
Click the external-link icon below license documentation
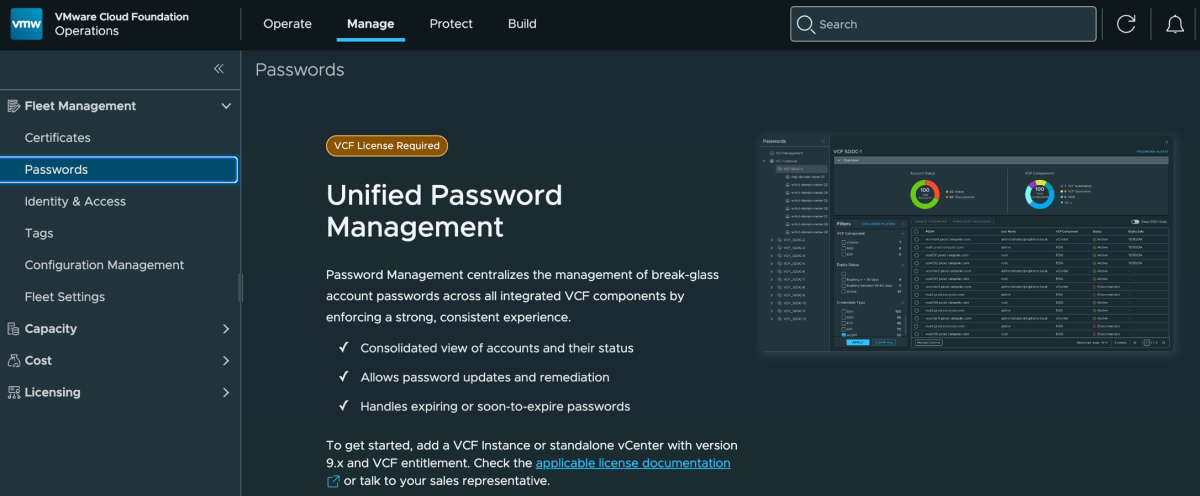[334, 481]
